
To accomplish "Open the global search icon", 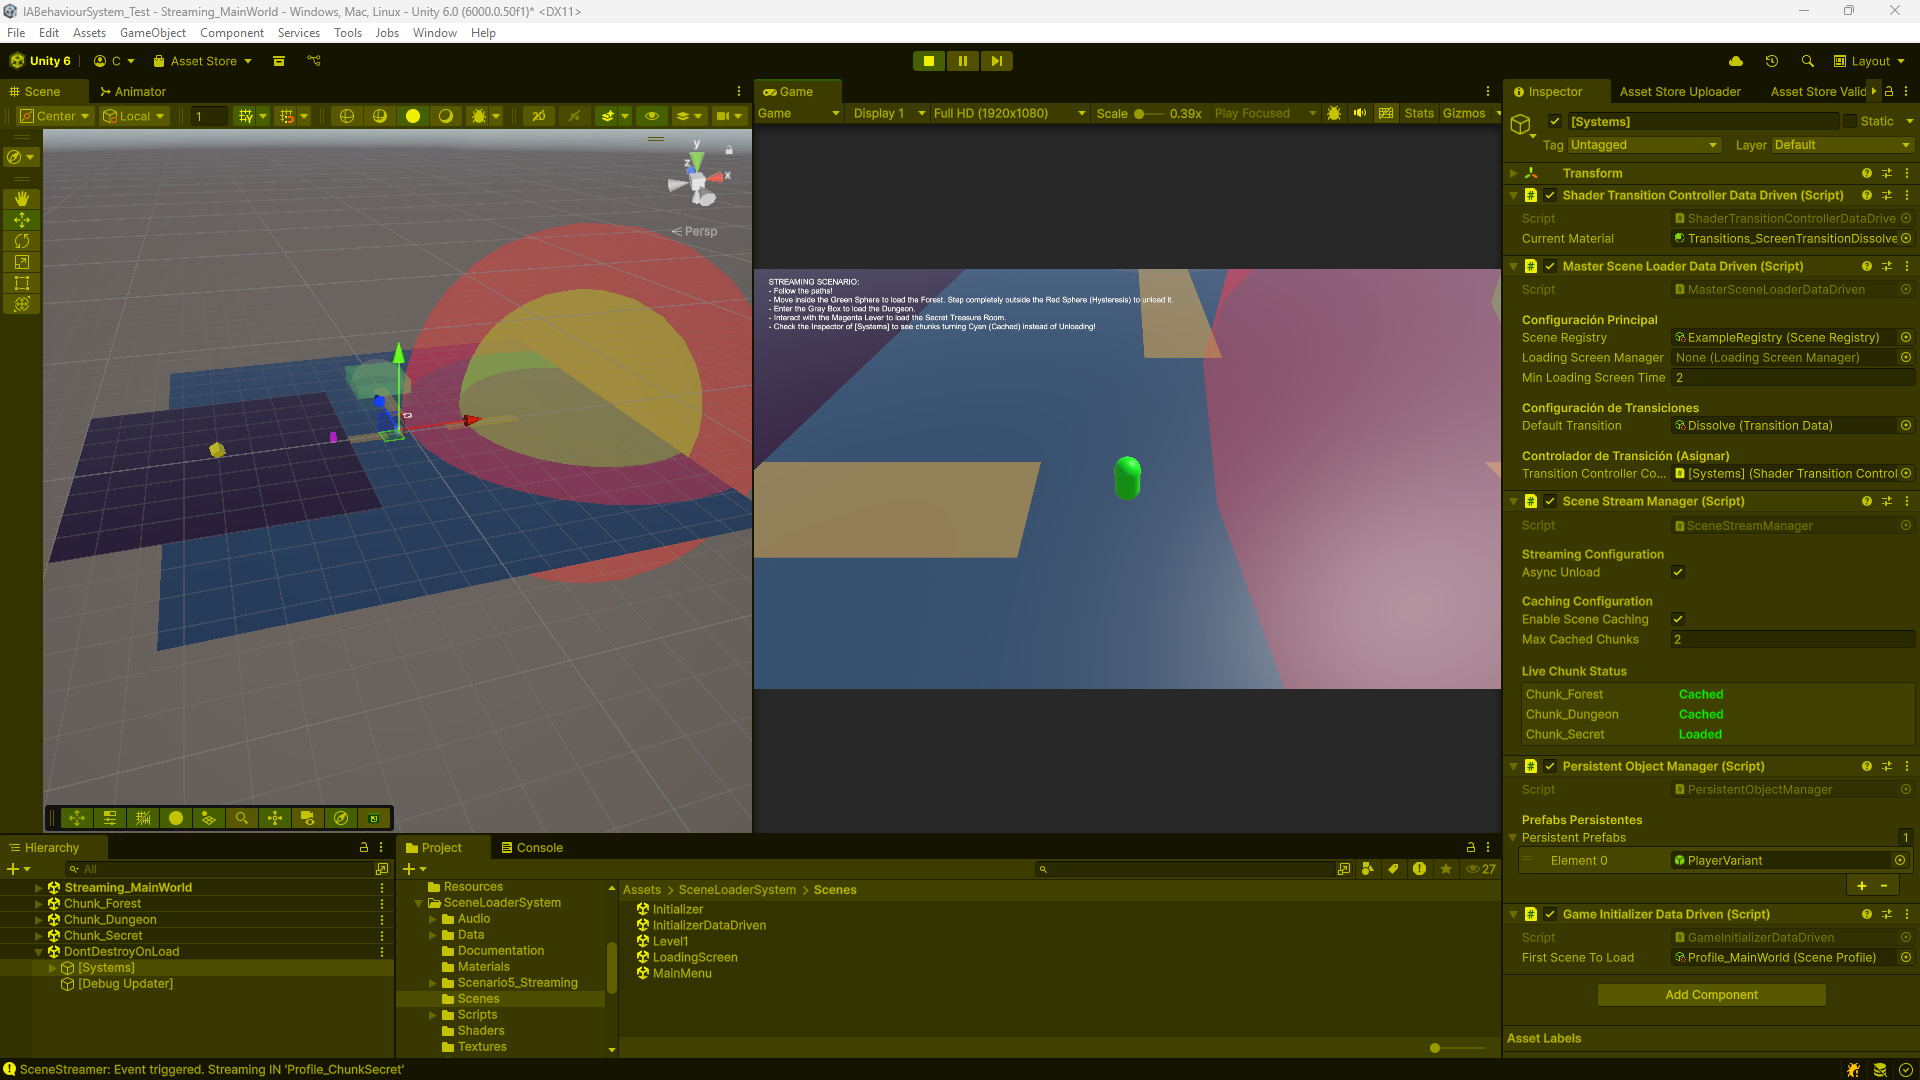I will pos(1808,61).
